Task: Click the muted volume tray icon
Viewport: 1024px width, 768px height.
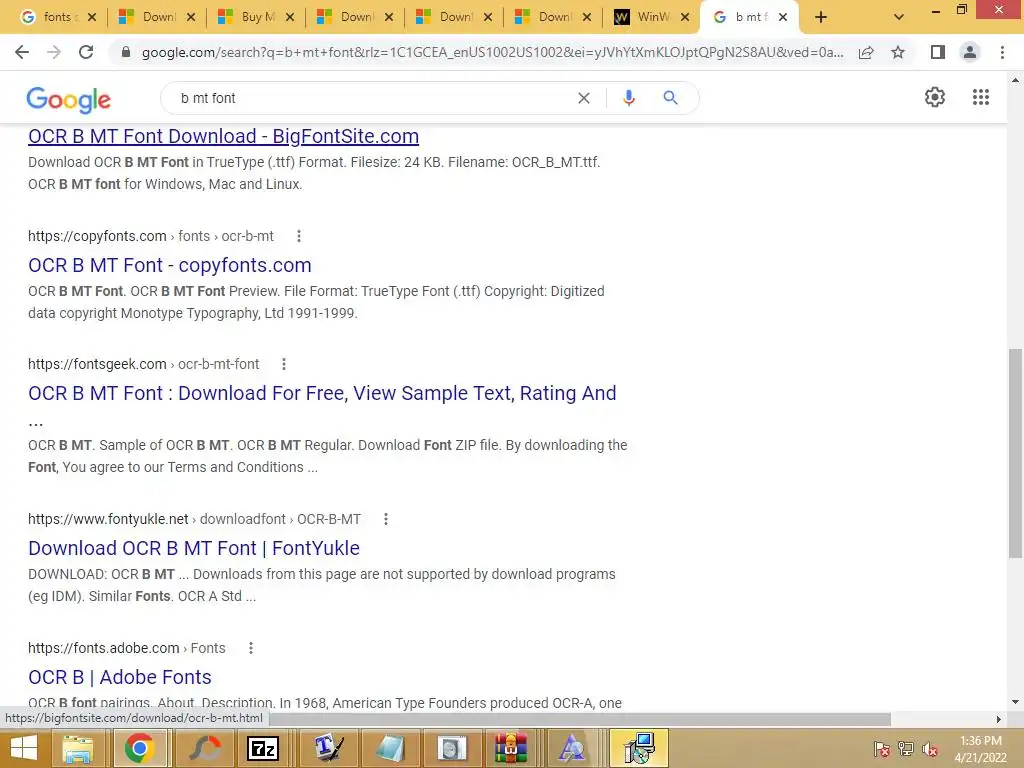Action: pos(930,749)
